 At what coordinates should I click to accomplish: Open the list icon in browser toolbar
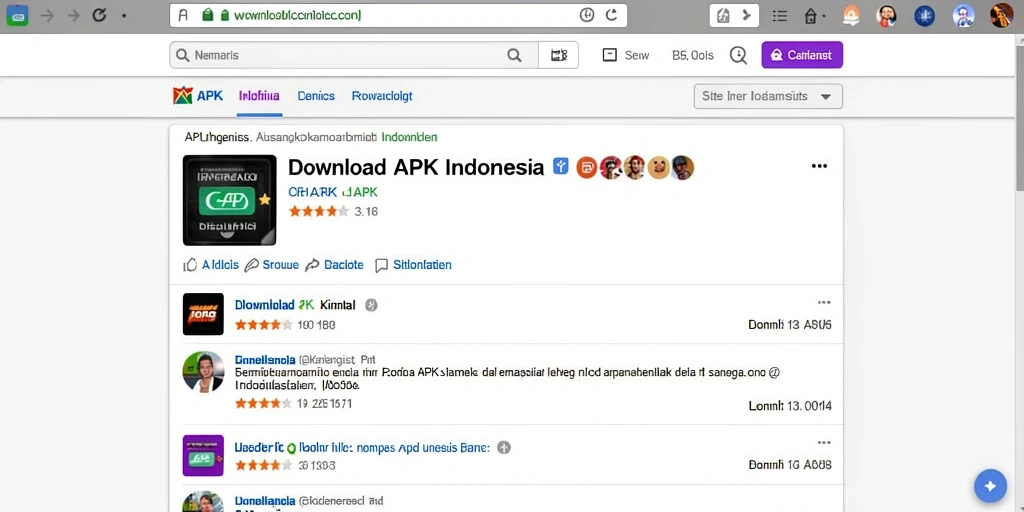779,16
